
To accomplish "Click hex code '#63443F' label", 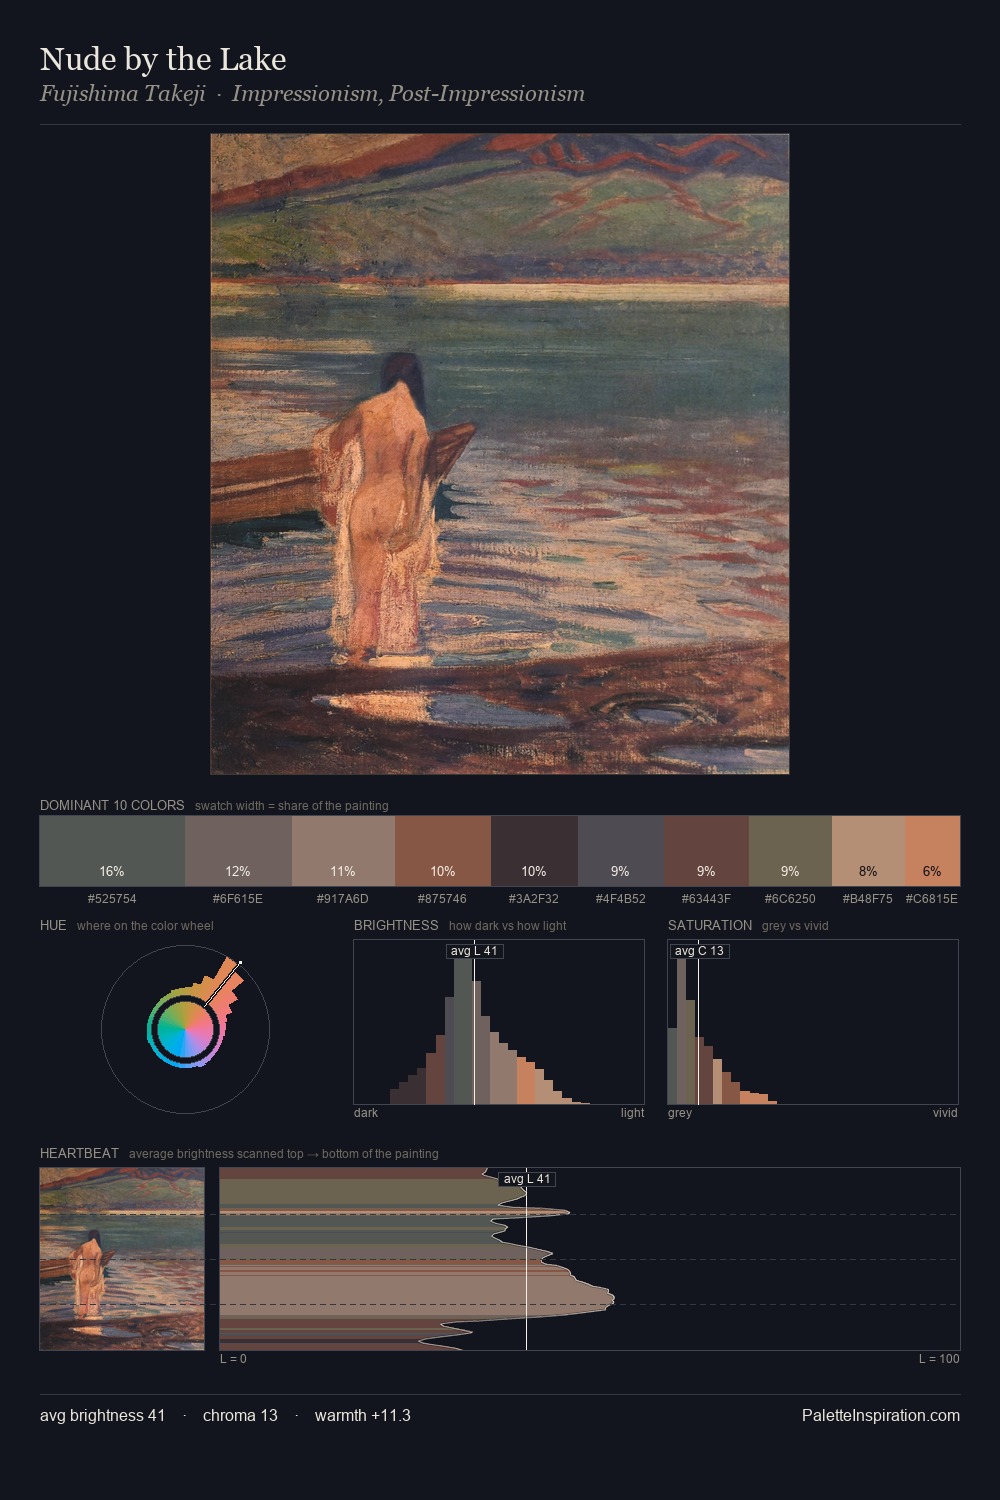I will (706, 899).
